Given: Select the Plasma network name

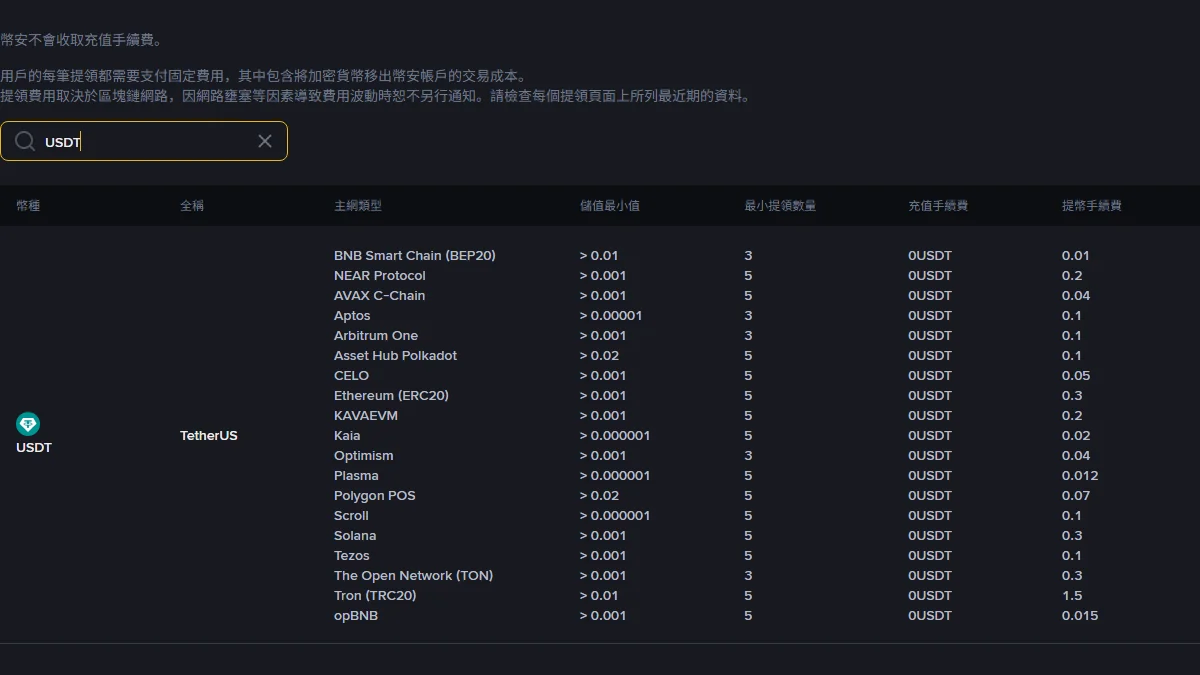Looking at the screenshot, I should tap(356, 476).
